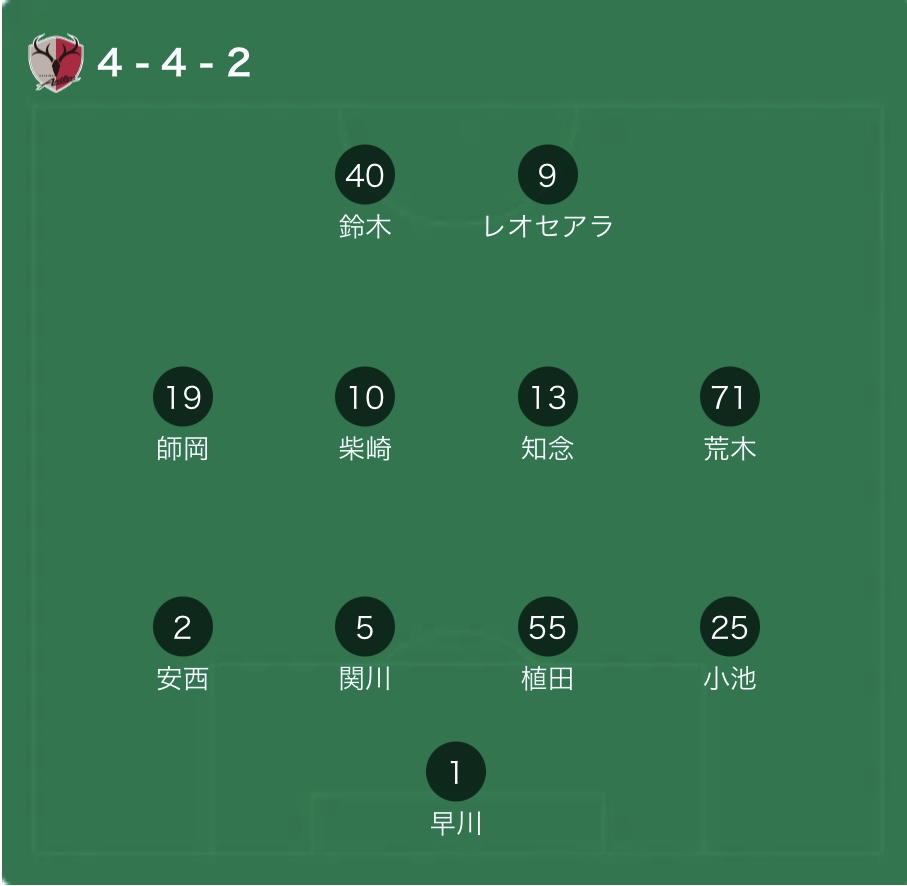
Task: Open player number 13 badge
Action: pos(548,396)
